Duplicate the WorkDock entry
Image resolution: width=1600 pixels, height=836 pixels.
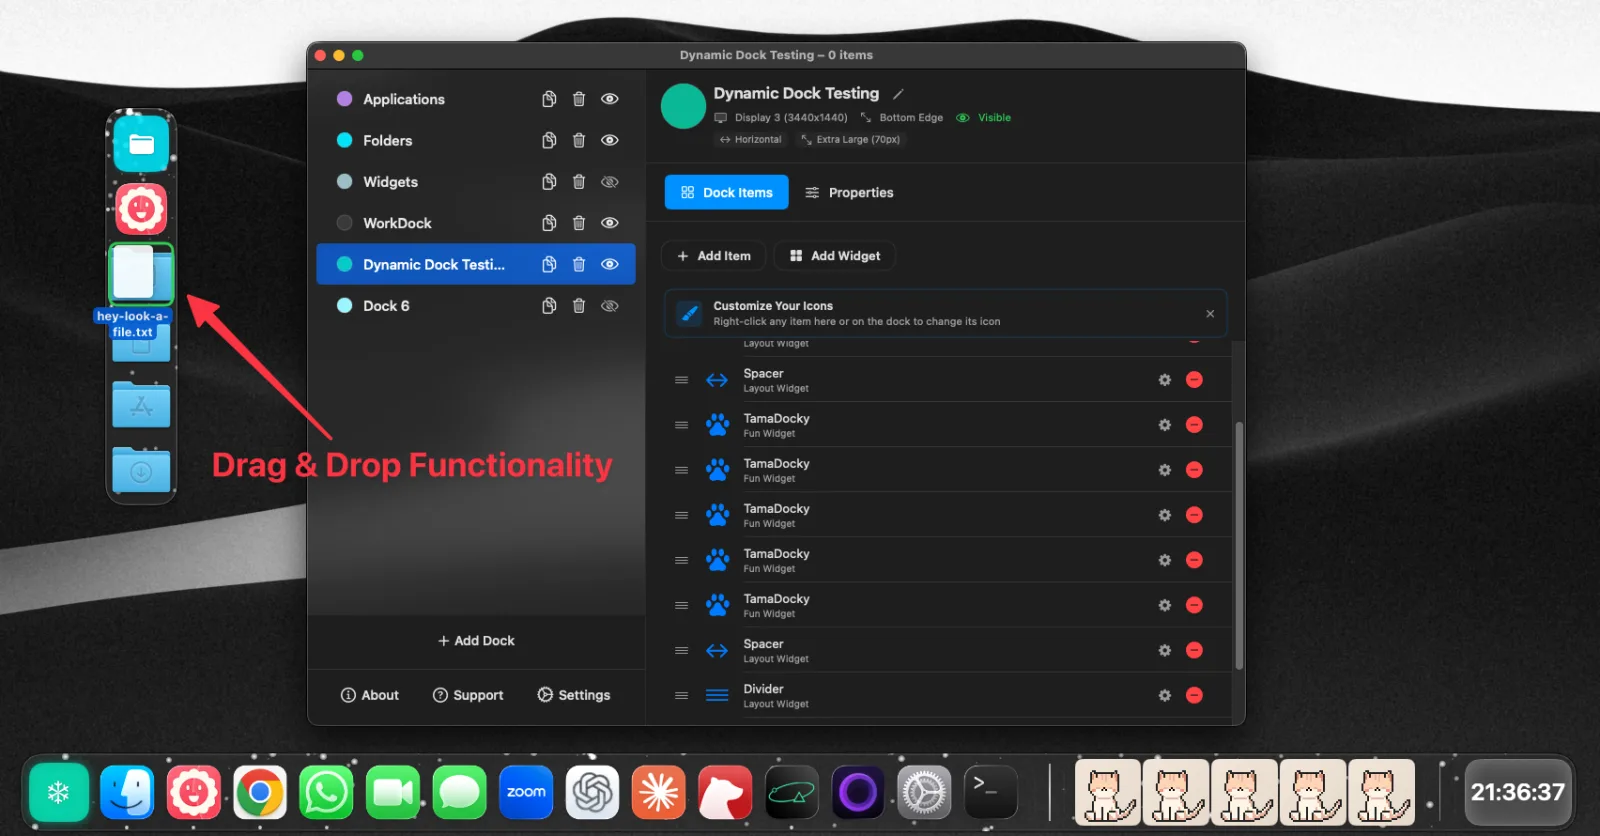(549, 223)
